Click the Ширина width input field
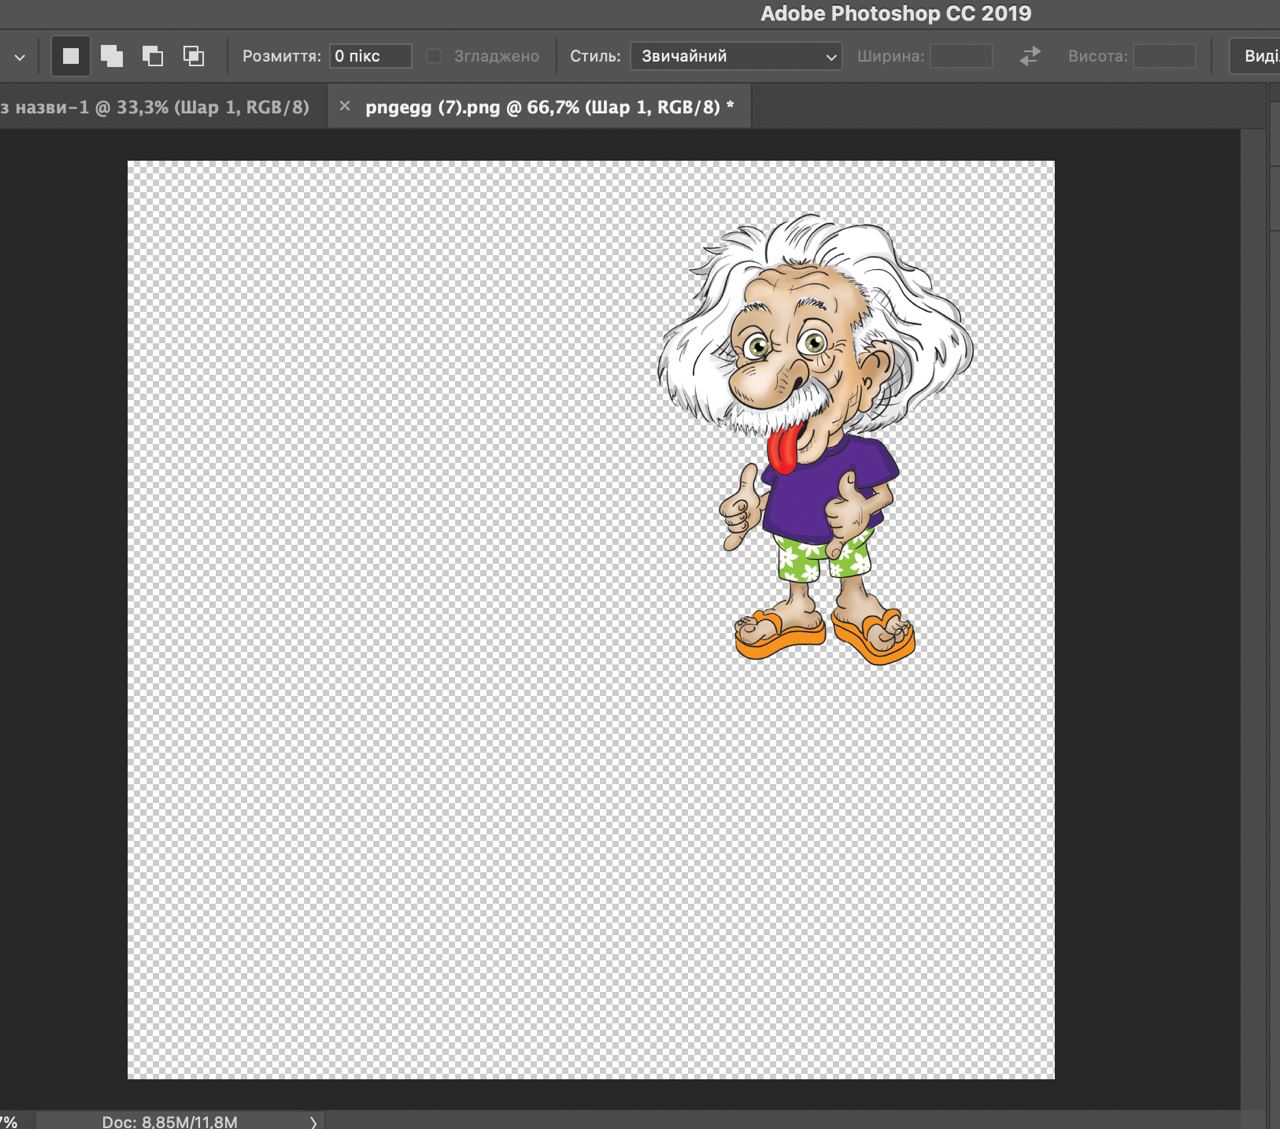The width and height of the screenshot is (1280, 1129). pyautogui.click(x=962, y=56)
